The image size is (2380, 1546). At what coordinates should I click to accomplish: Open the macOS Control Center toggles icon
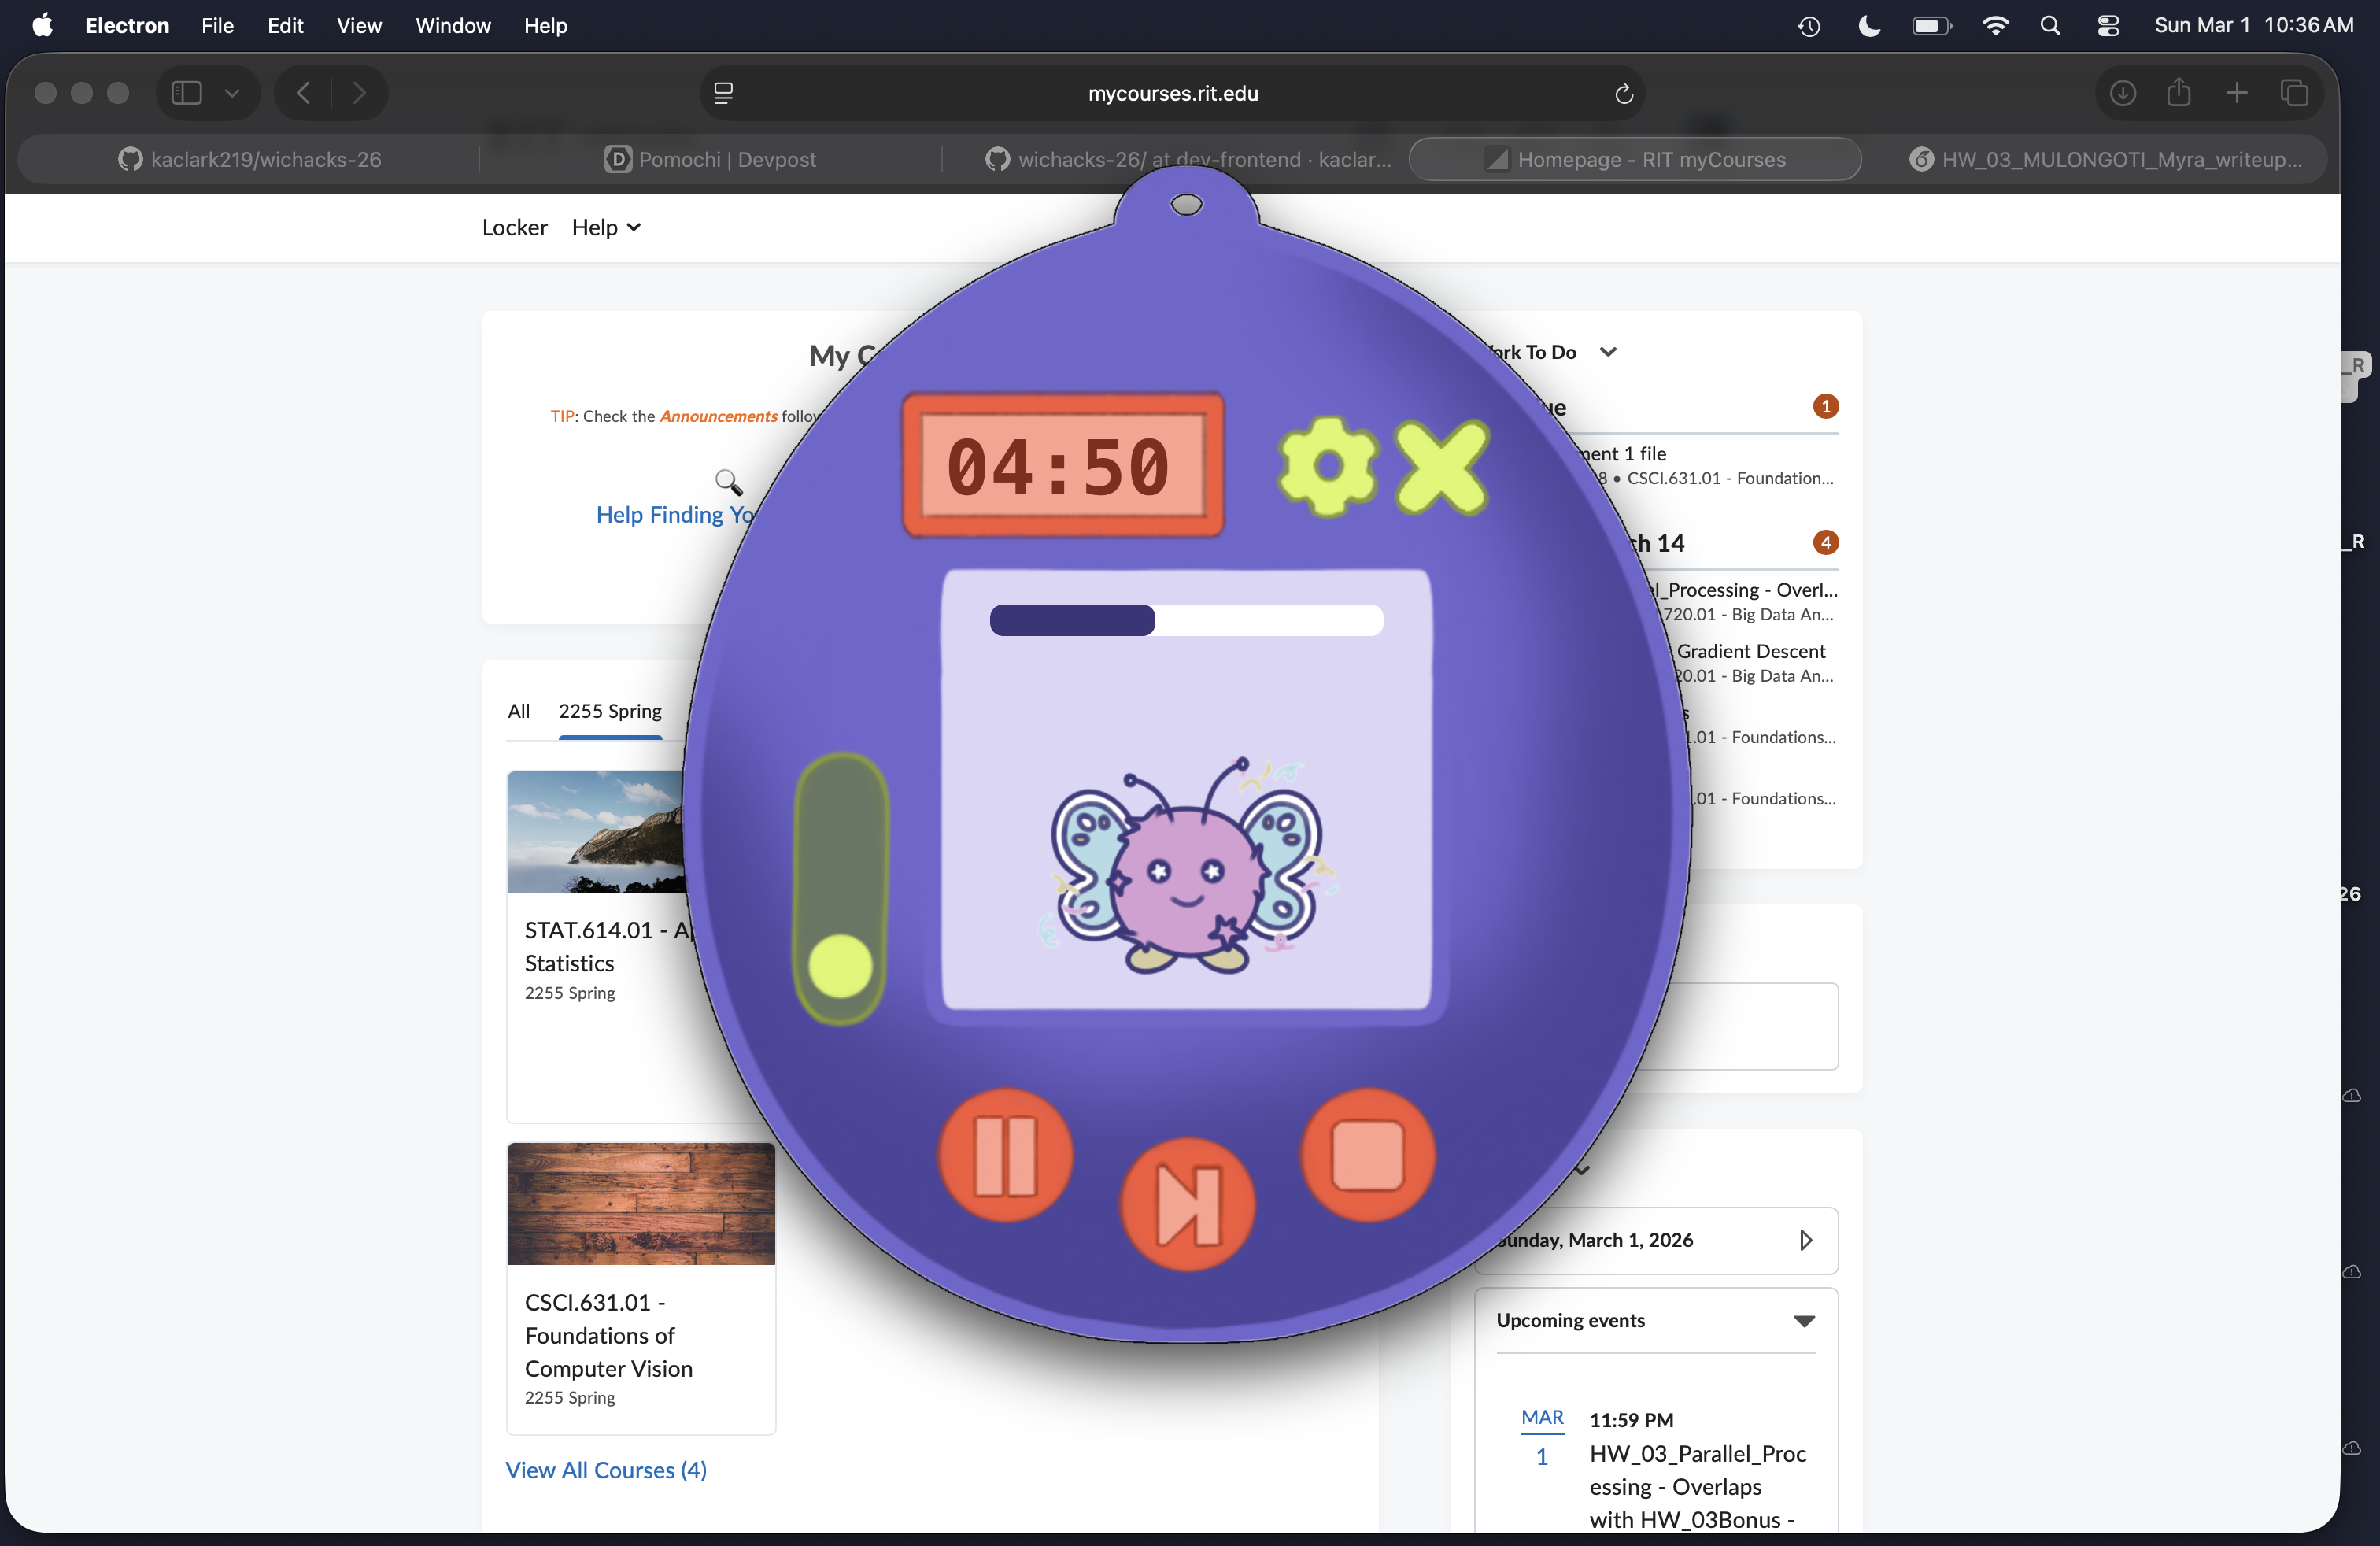pos(2108,26)
